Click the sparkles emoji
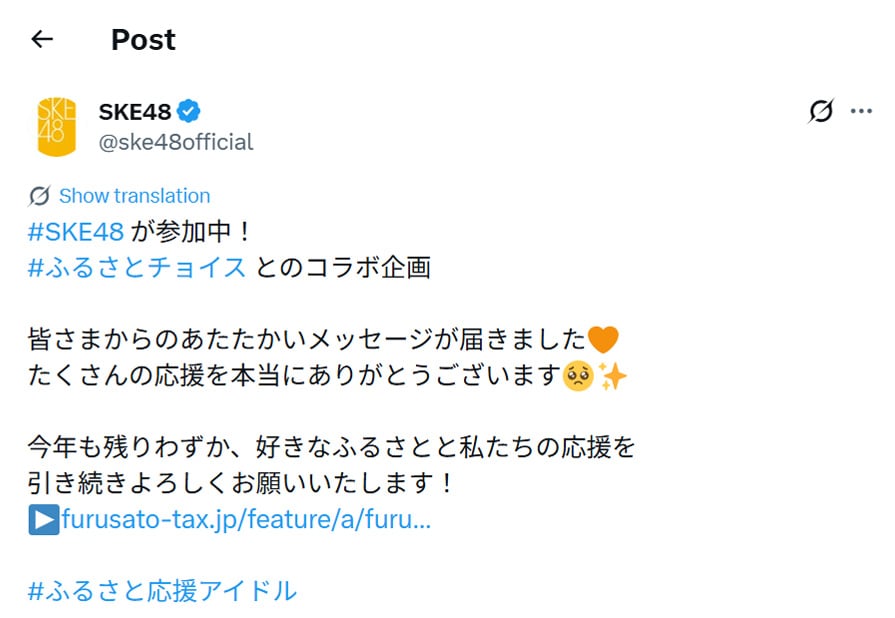The width and height of the screenshot is (895, 618). coord(612,376)
